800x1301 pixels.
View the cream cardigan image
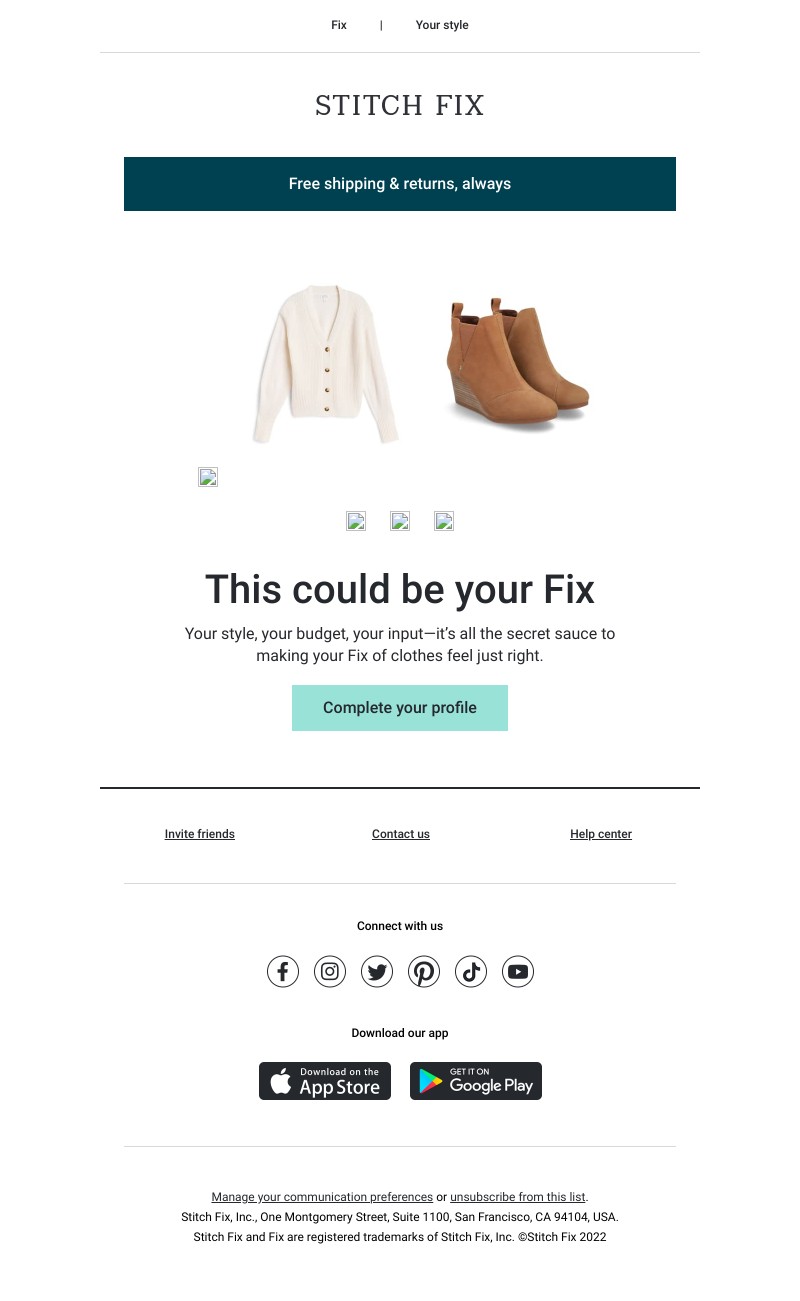pos(325,364)
